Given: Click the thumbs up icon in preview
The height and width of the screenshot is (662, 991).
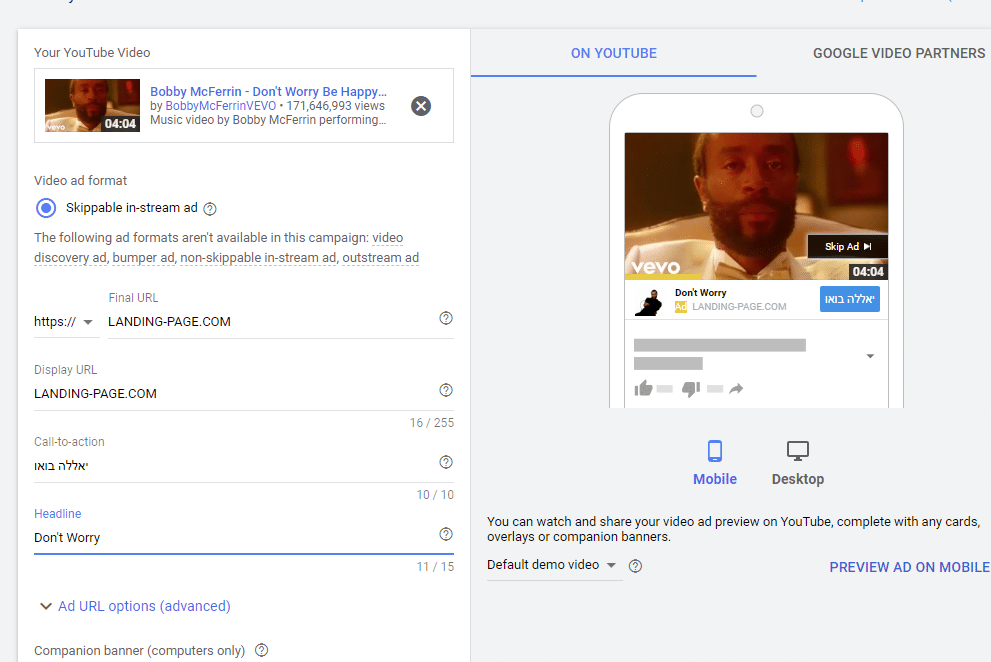Looking at the screenshot, I should coord(643,388).
